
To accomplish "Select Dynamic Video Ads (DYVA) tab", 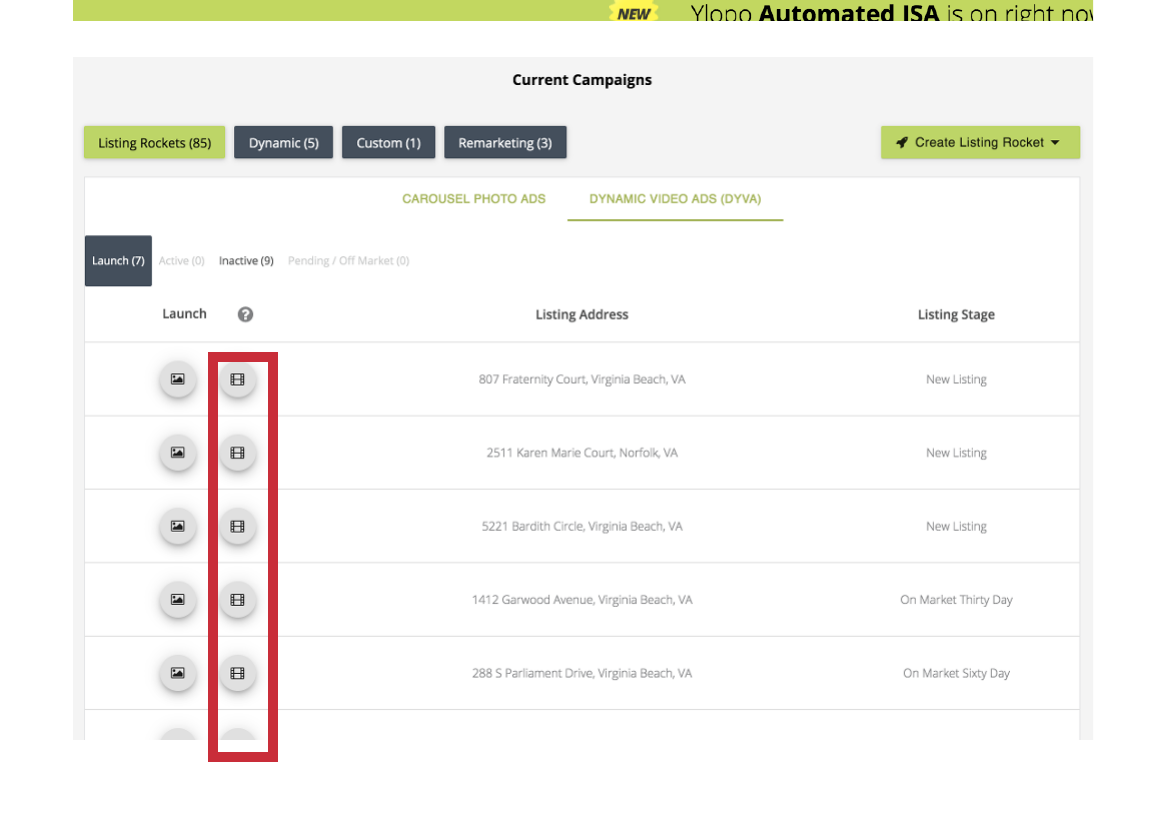I will 675,199.
